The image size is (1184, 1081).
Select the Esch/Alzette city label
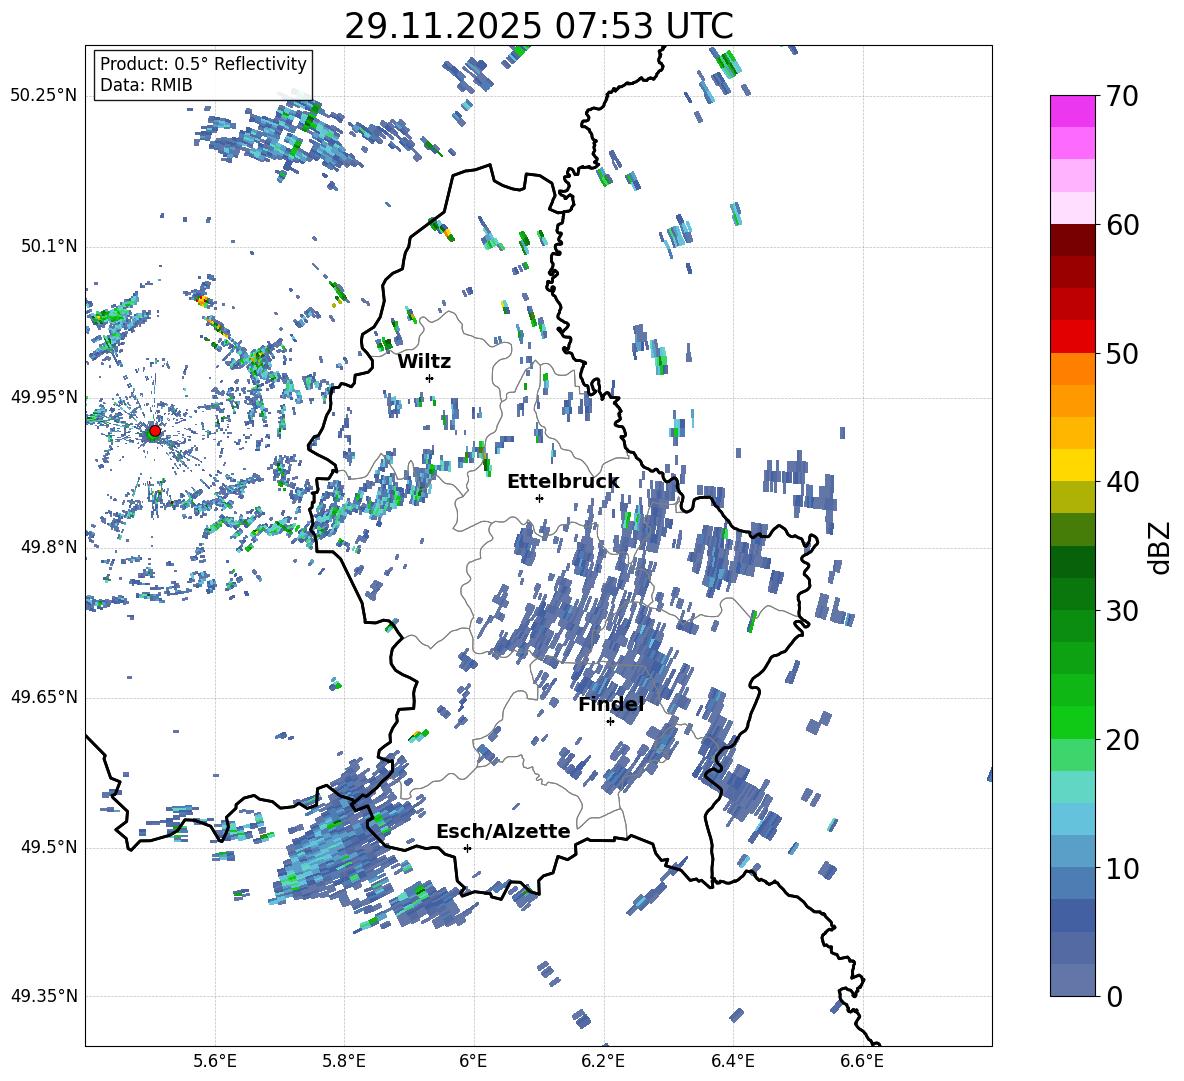coord(503,831)
